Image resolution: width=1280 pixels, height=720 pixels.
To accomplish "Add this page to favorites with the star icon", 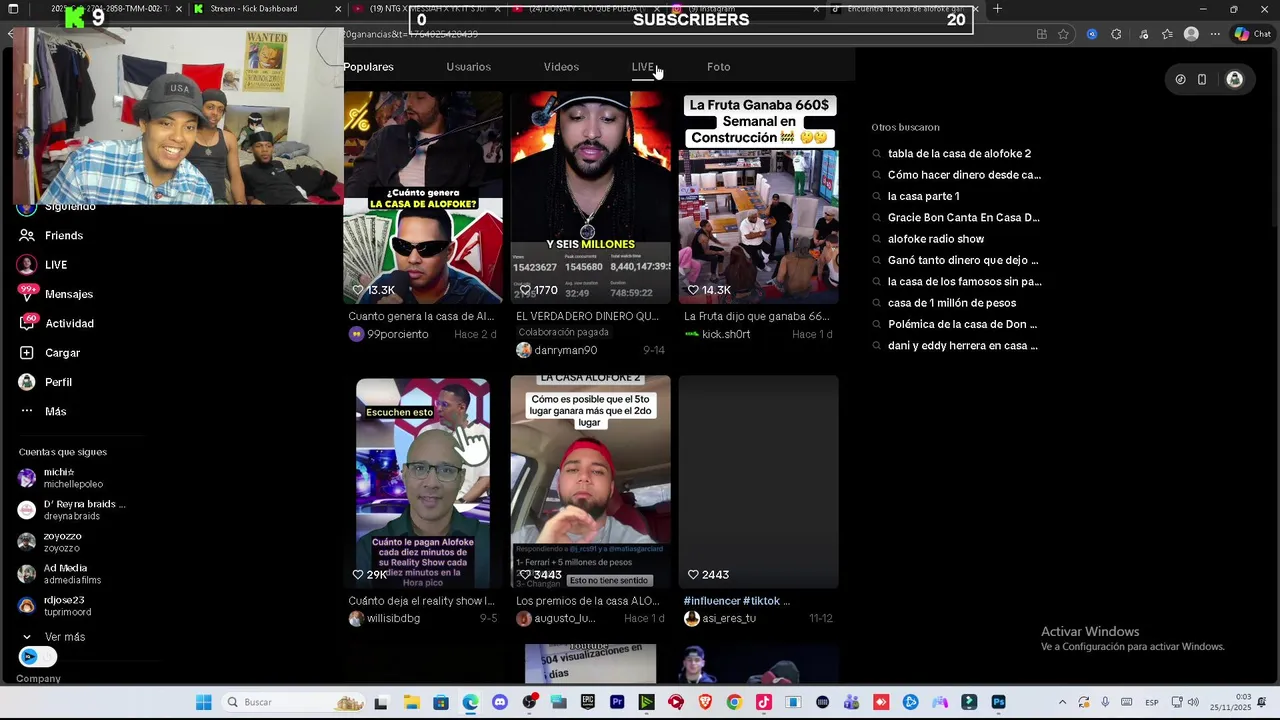I will [1063, 34].
